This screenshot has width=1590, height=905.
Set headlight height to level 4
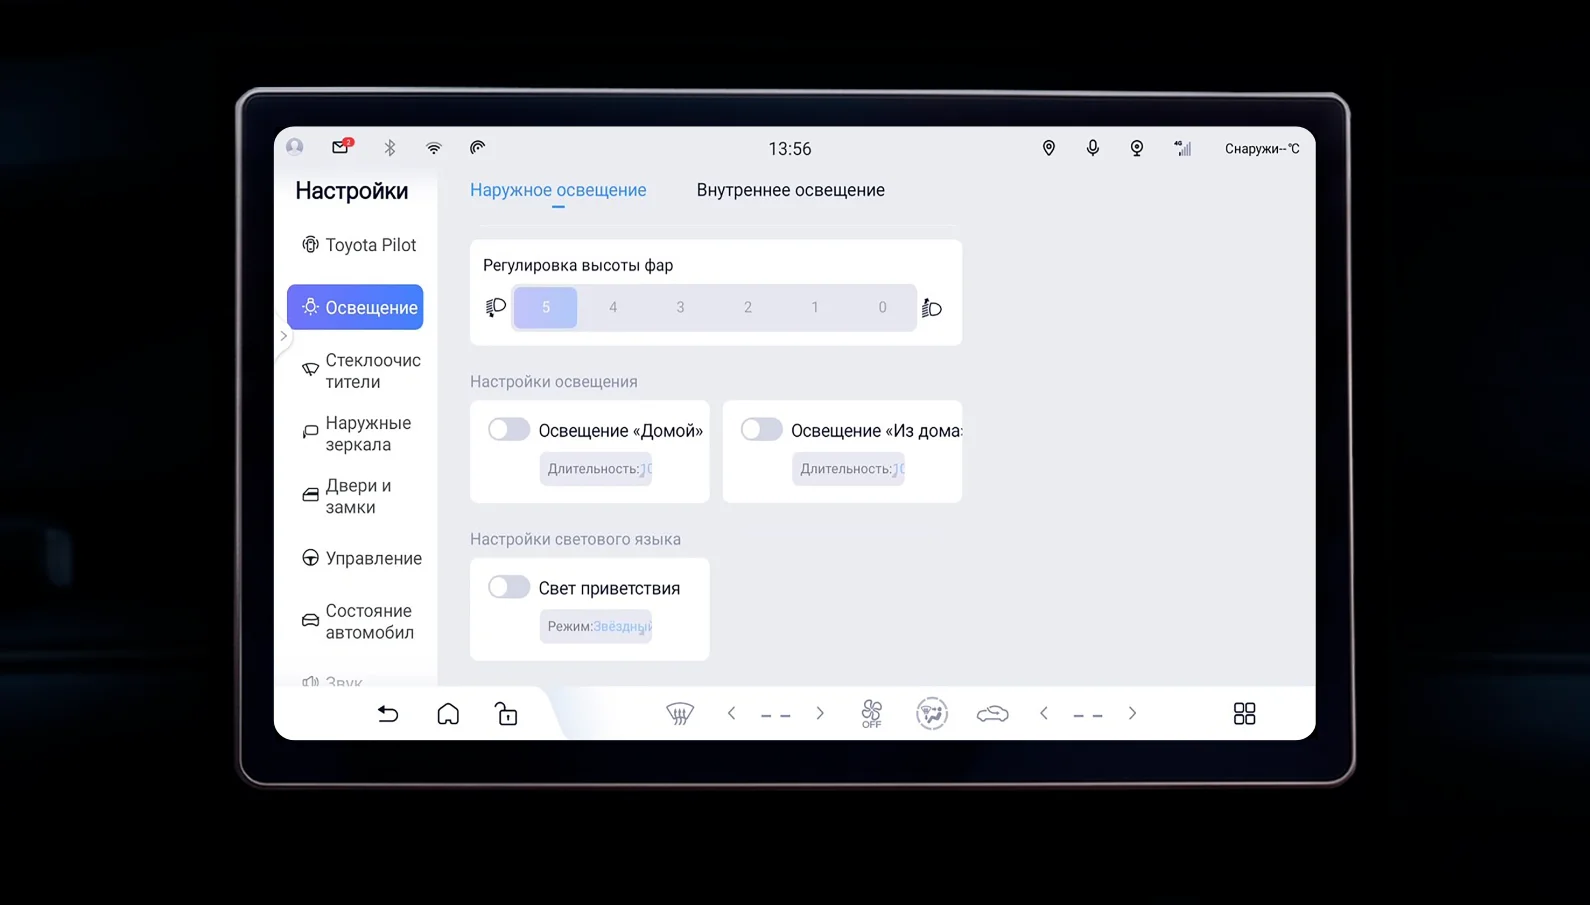613,307
